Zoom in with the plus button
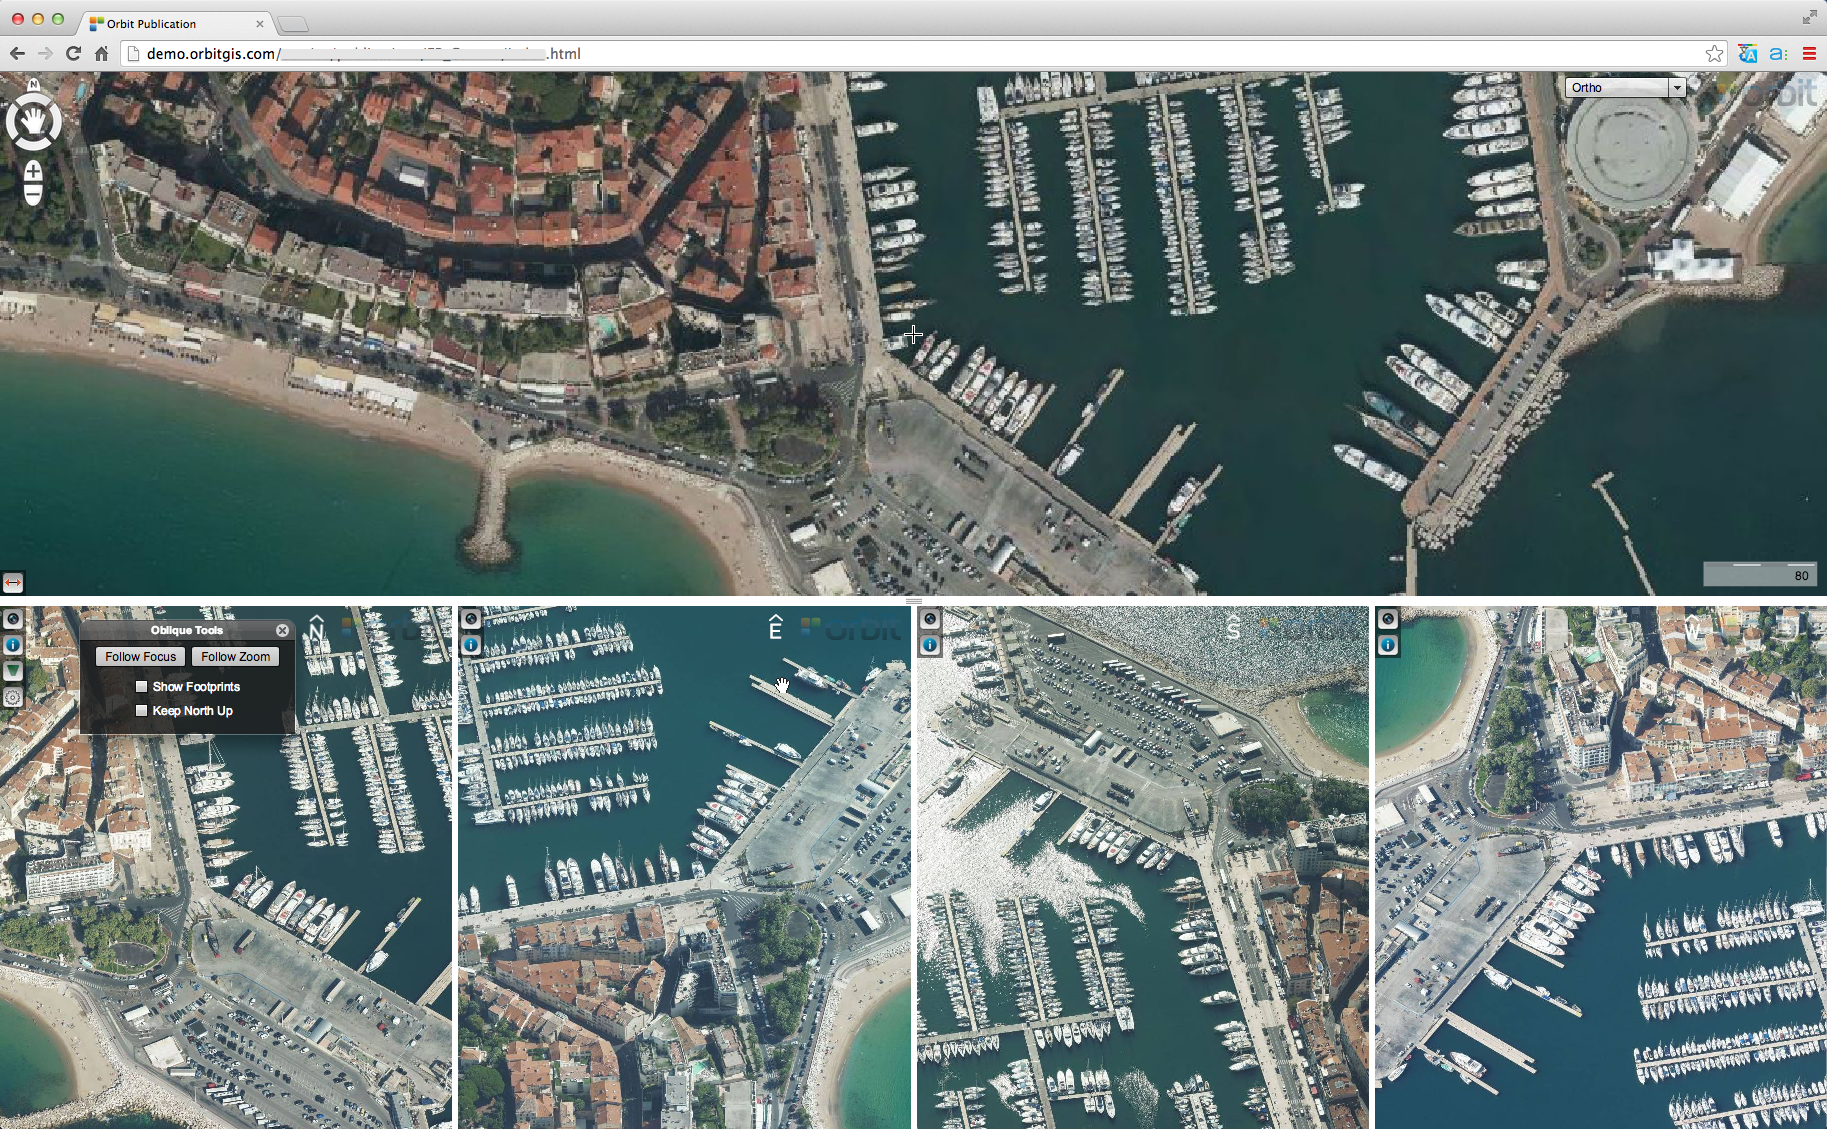 pos(33,172)
